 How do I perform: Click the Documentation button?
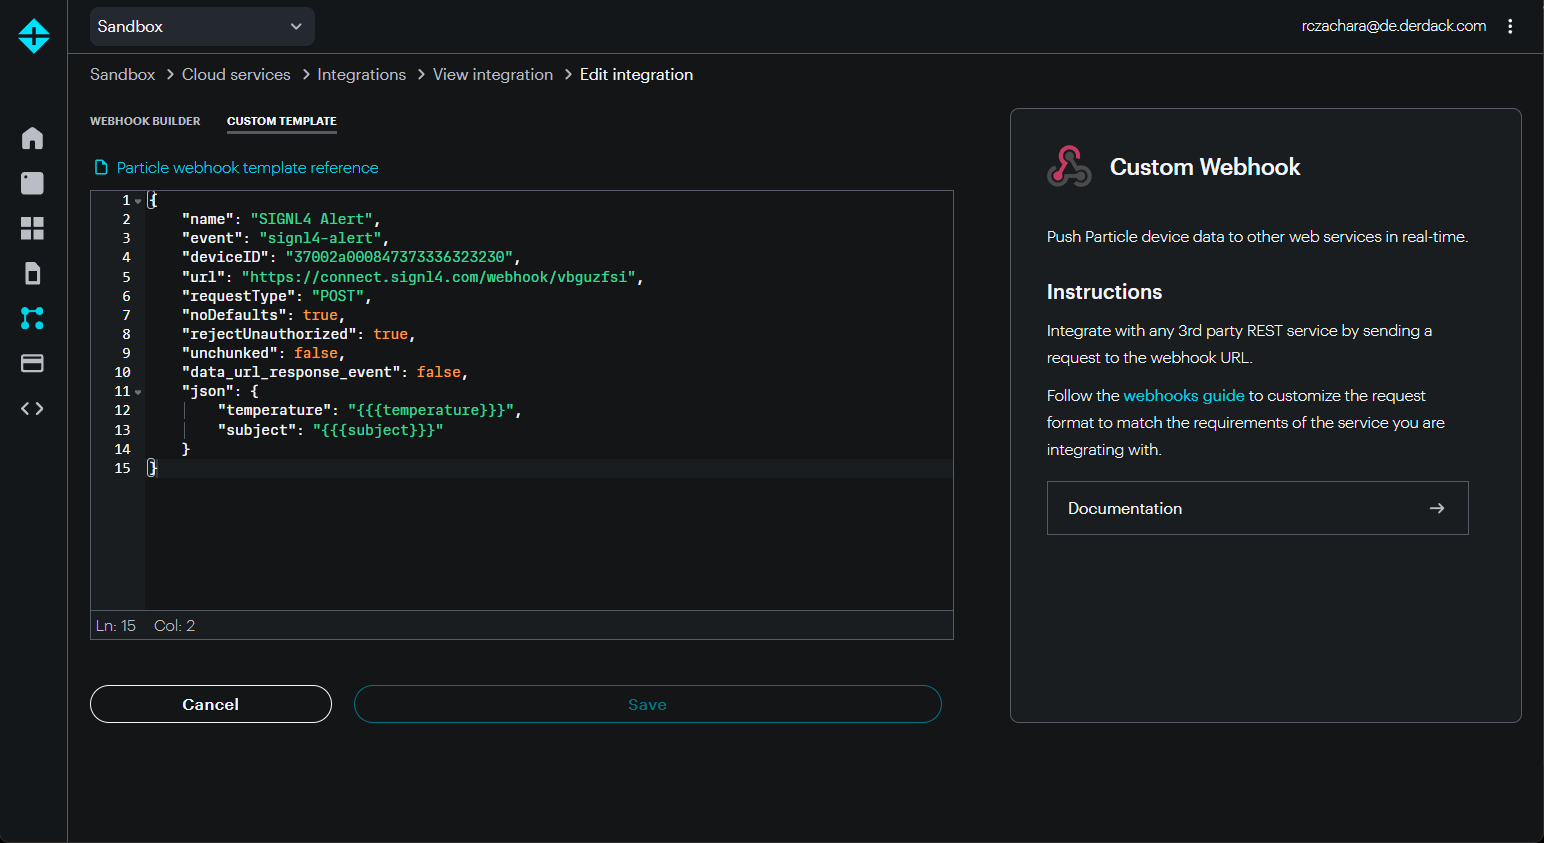point(1257,508)
